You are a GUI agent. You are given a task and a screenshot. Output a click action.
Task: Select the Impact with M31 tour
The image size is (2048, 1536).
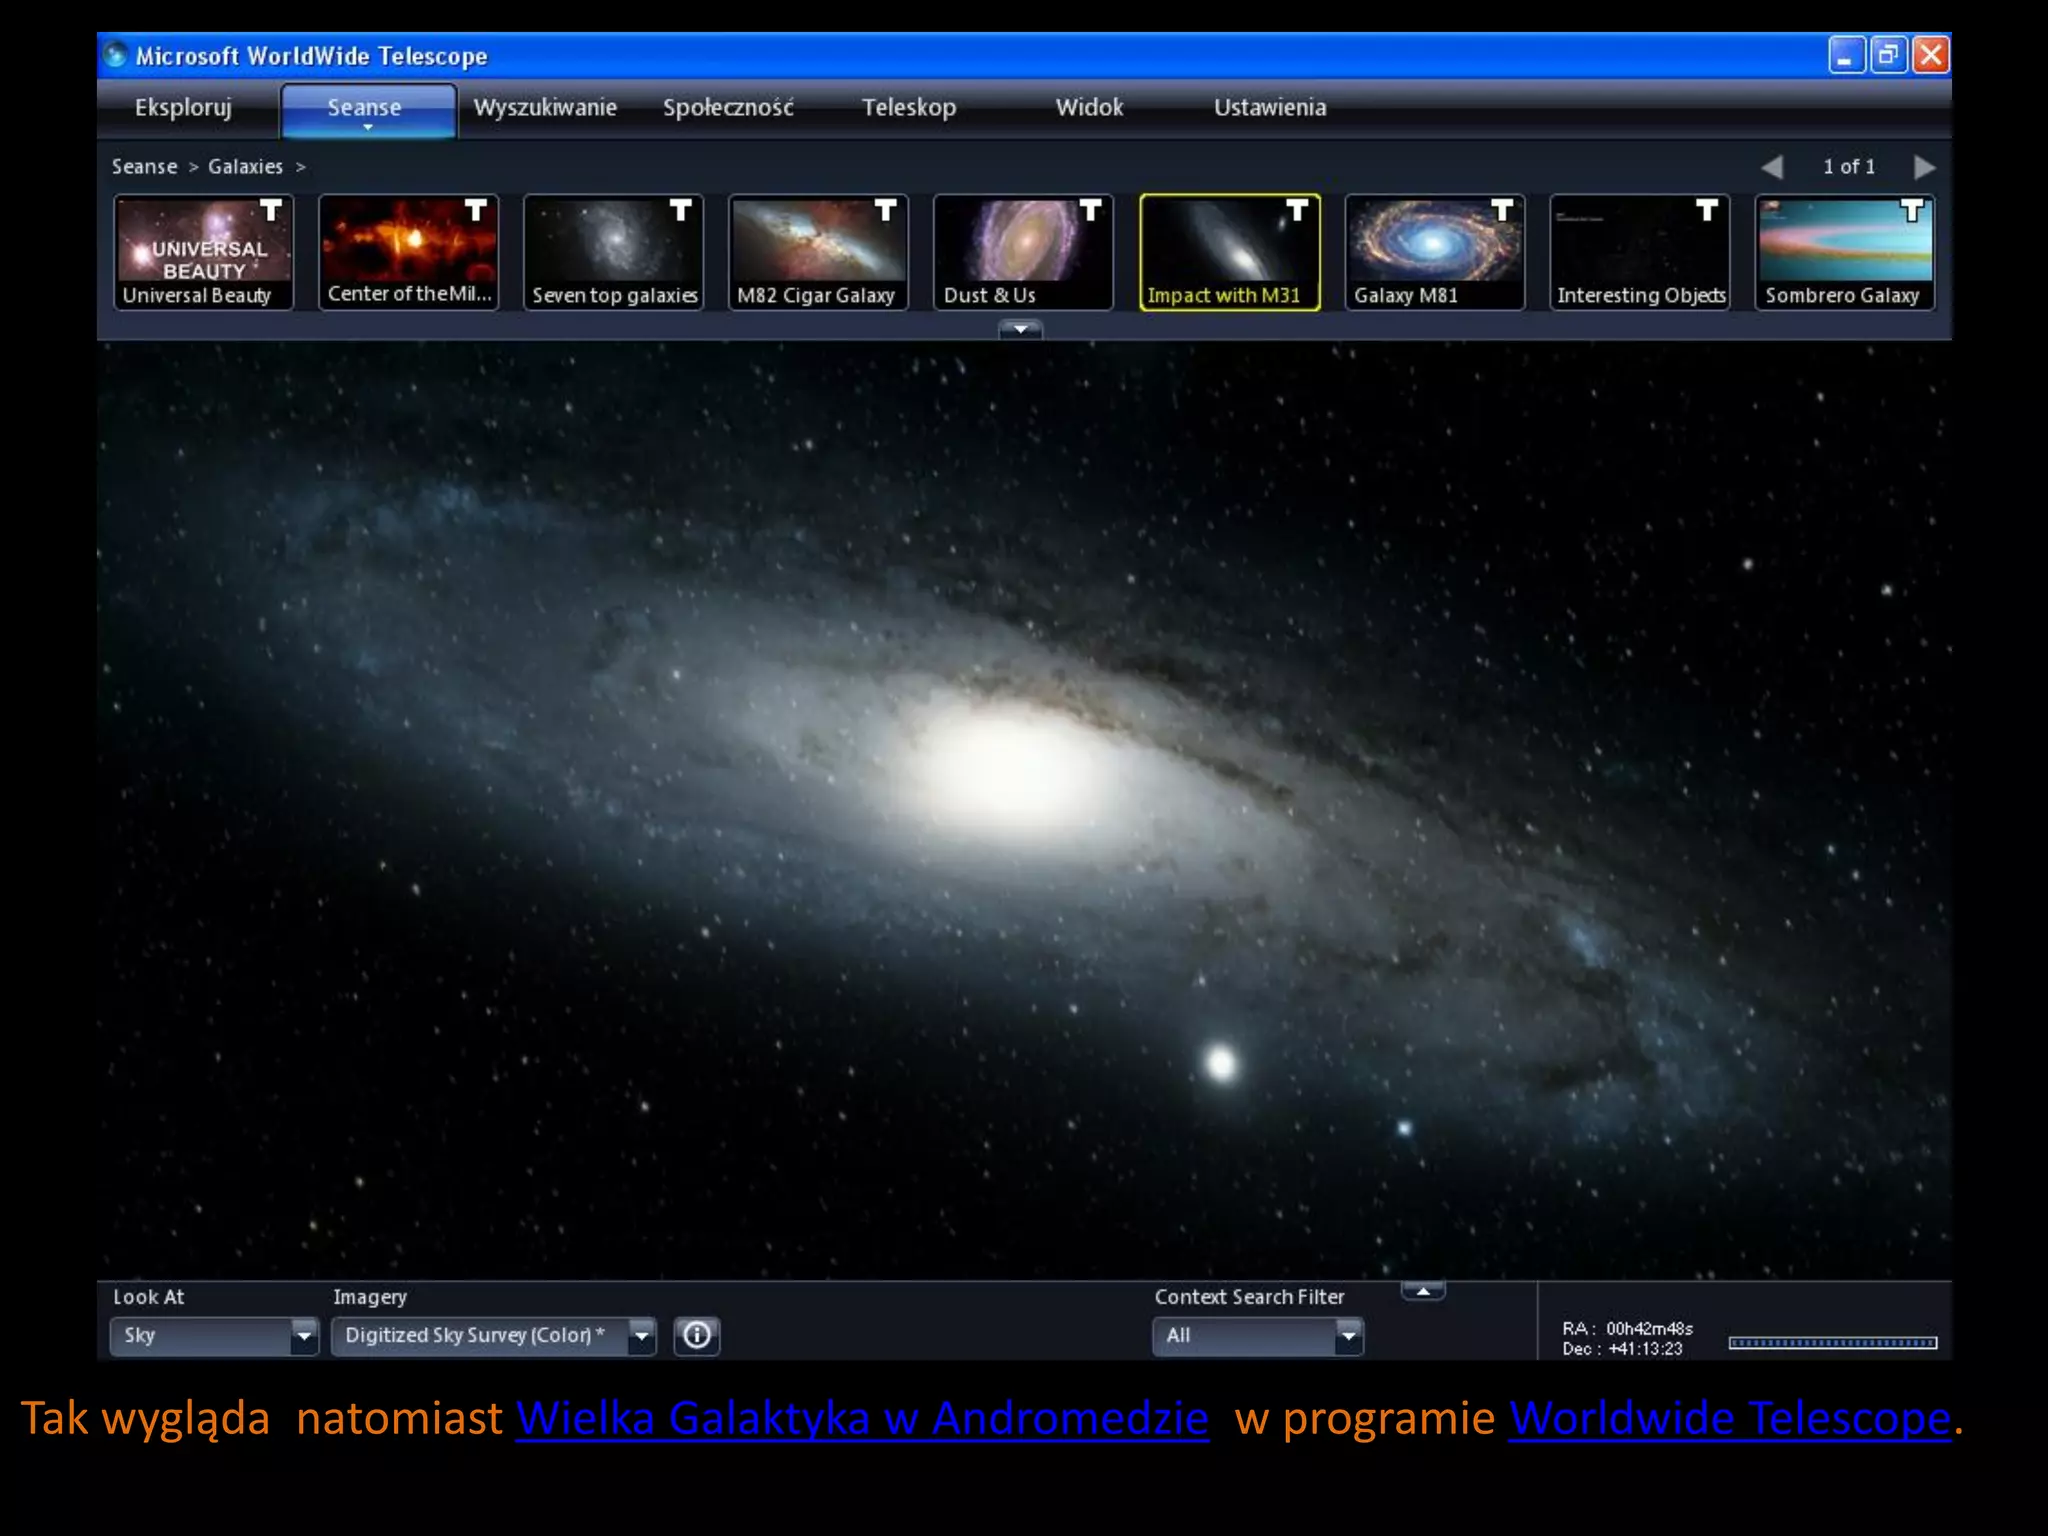pyautogui.click(x=1230, y=252)
